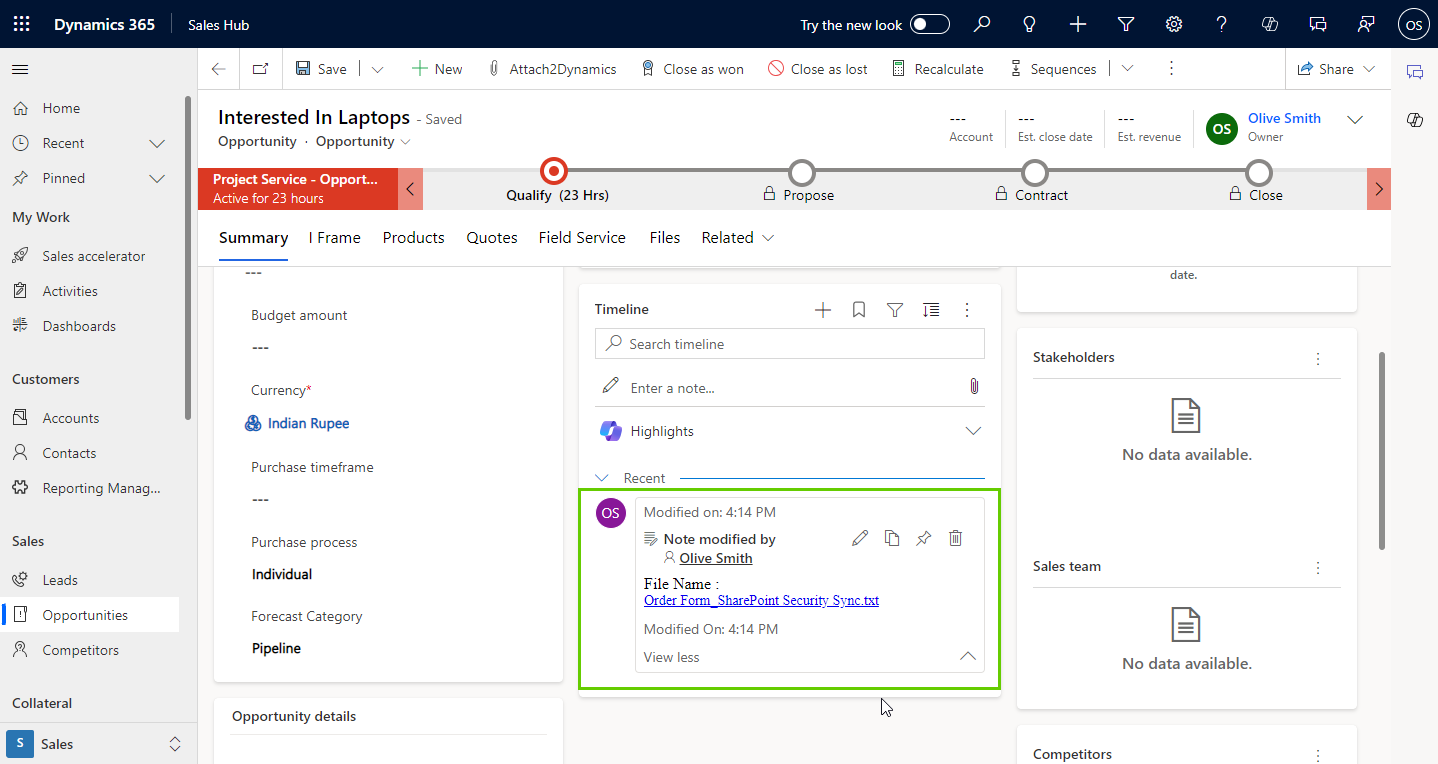The width and height of the screenshot is (1438, 764).
Task: Click the copy icon on the timeline note
Action: [892, 539]
